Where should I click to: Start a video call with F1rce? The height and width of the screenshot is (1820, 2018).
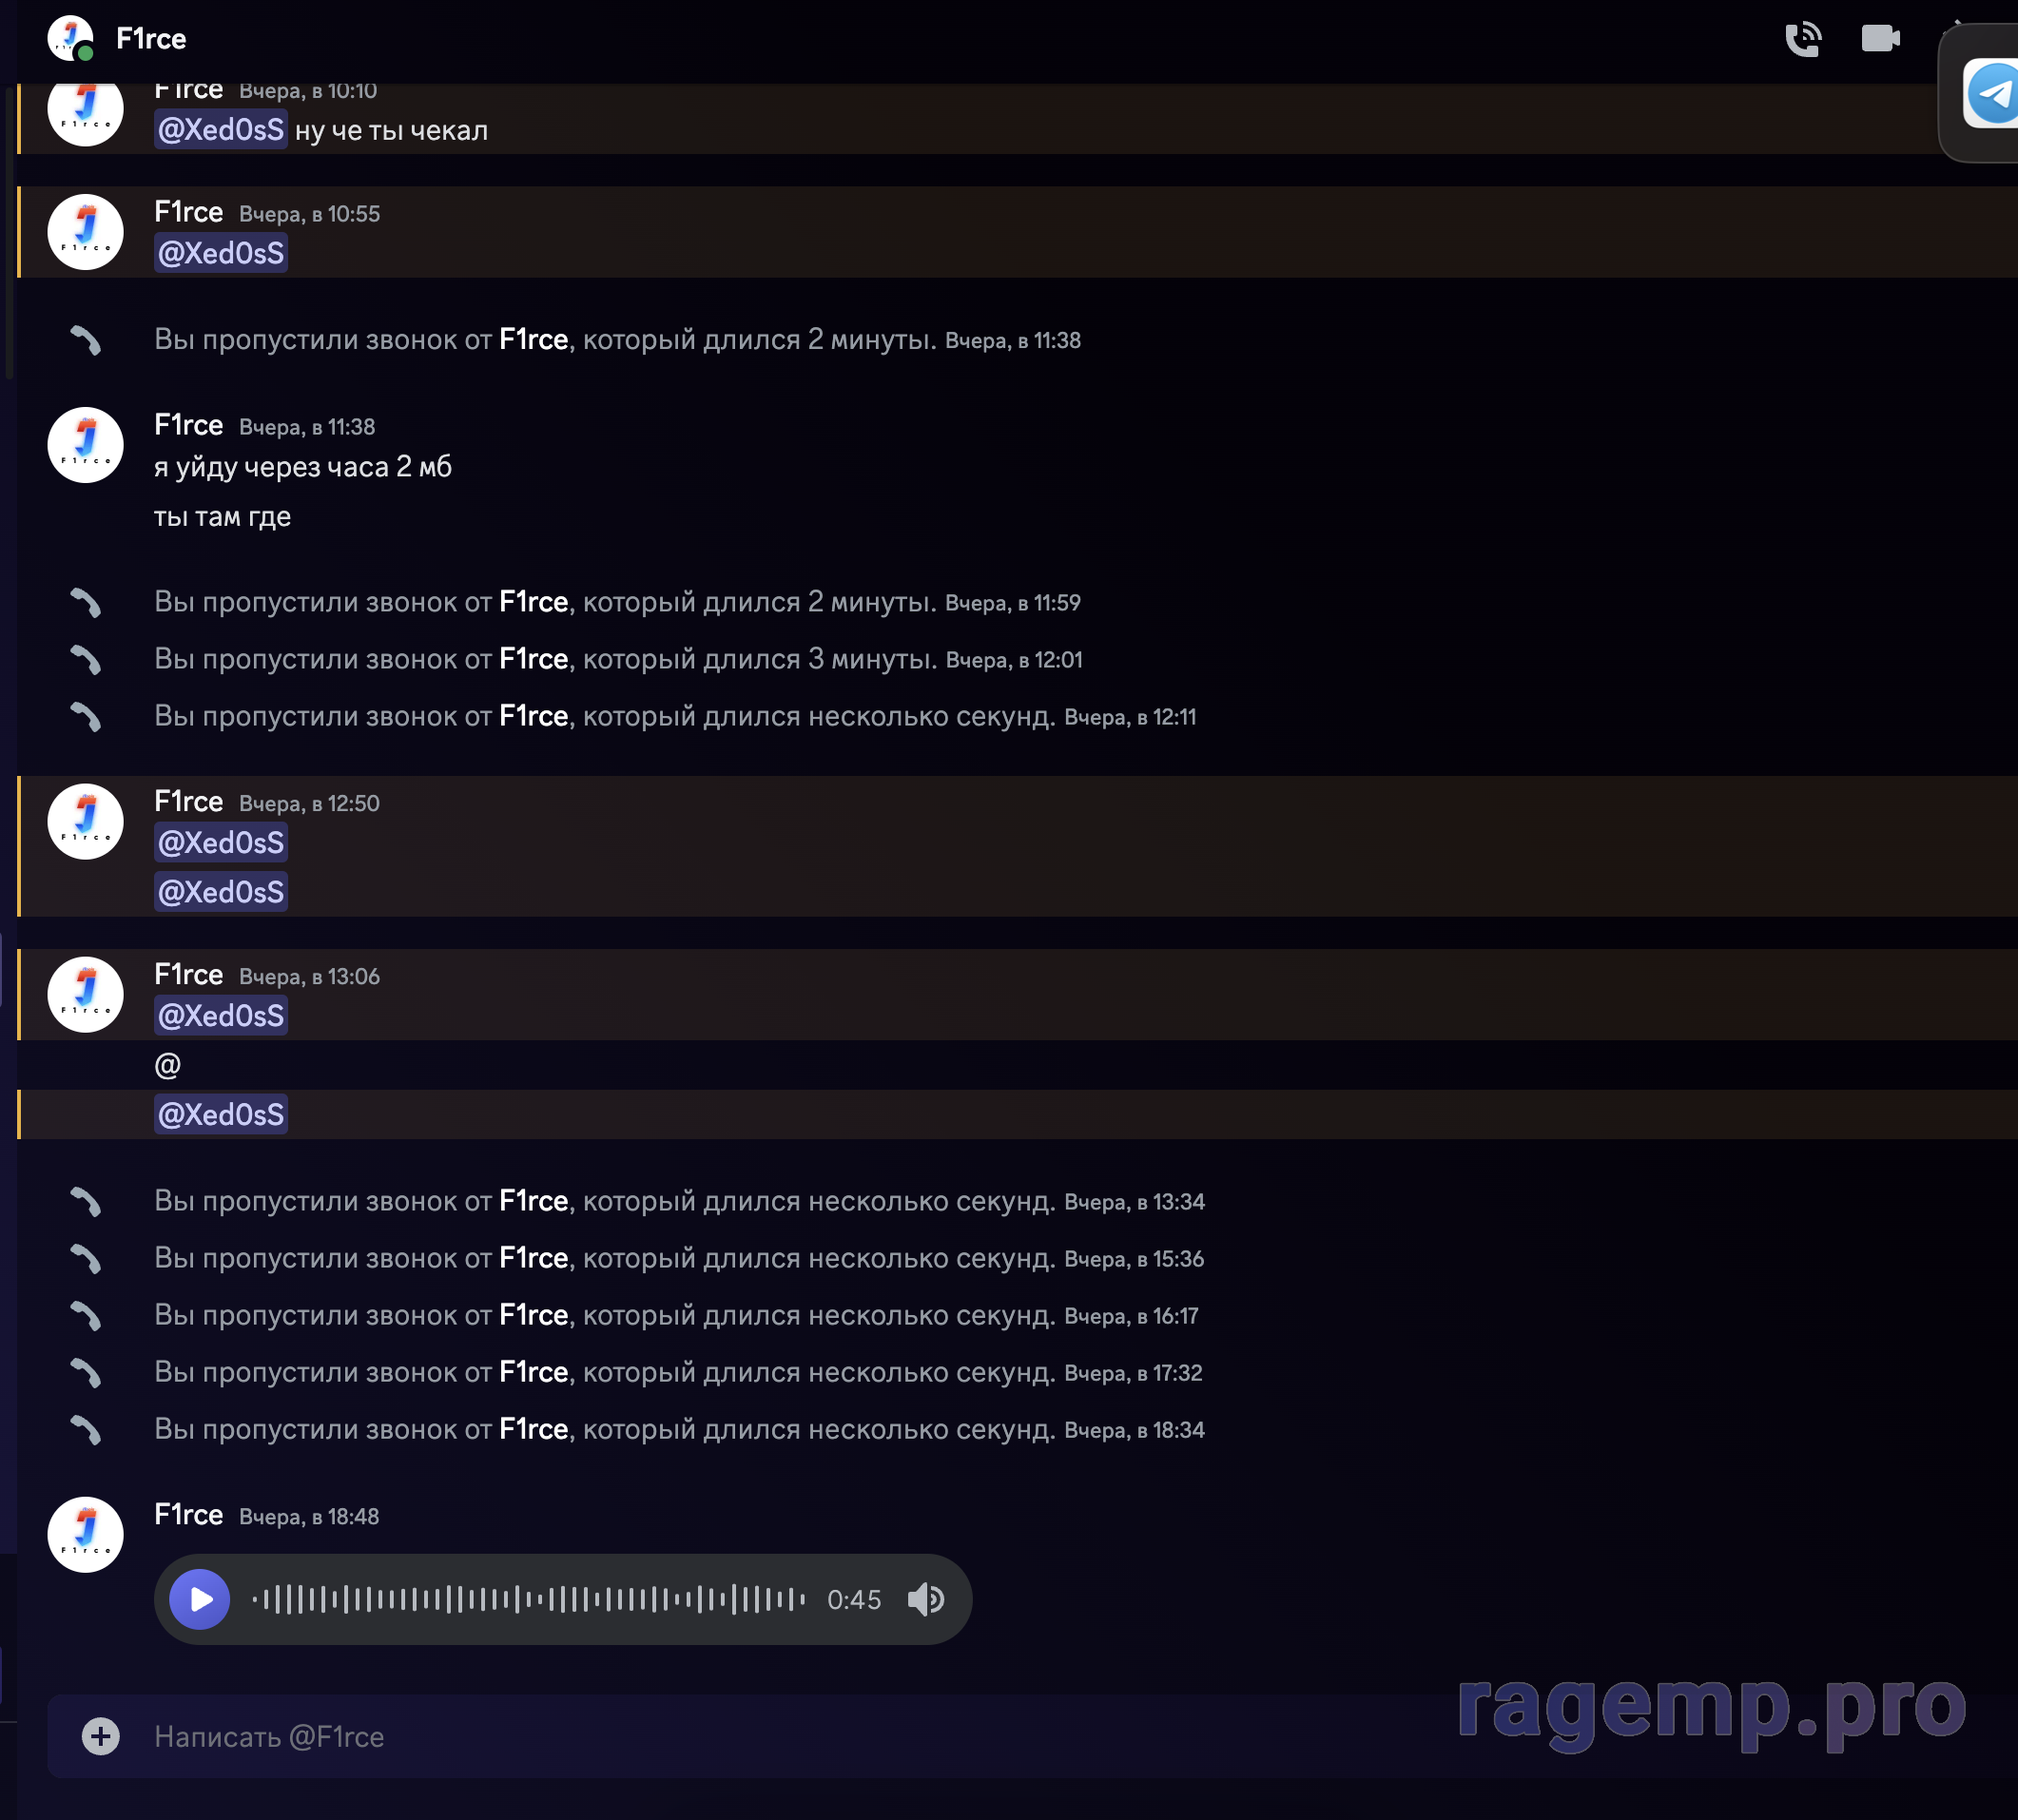pos(1880,39)
